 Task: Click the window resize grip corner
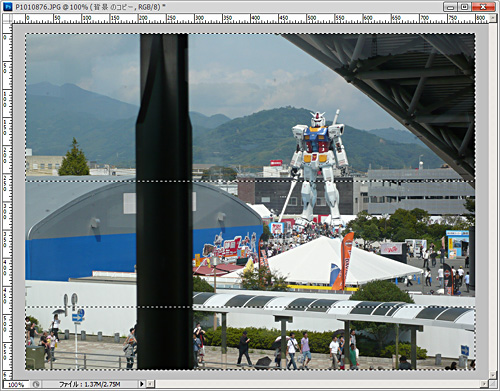(x=493, y=384)
